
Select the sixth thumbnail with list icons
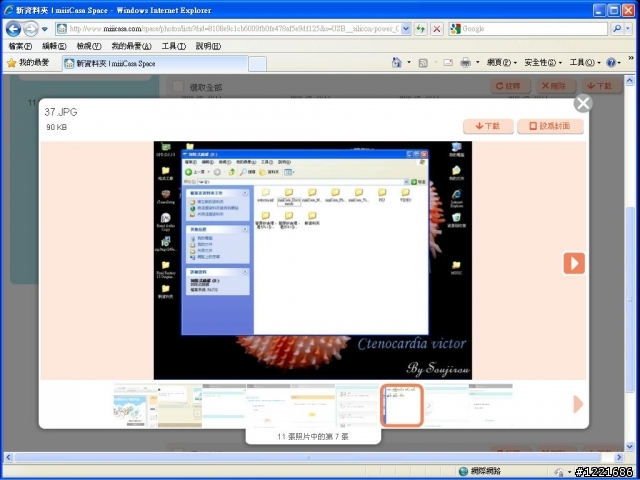(x=358, y=405)
